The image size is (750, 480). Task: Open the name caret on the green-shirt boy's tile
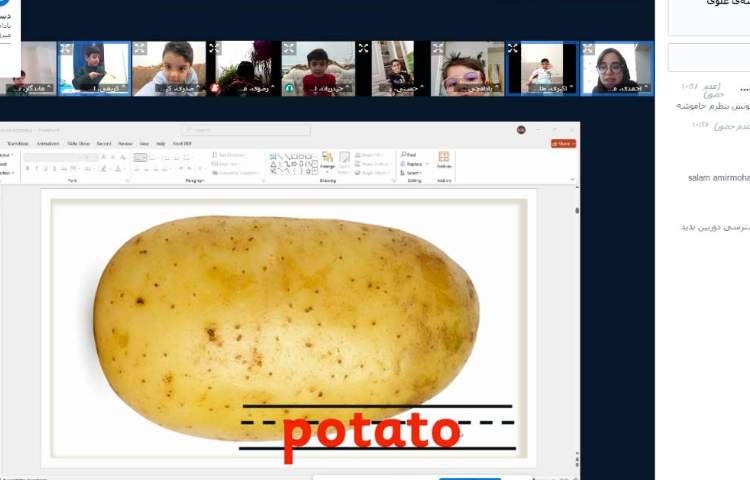point(124,87)
